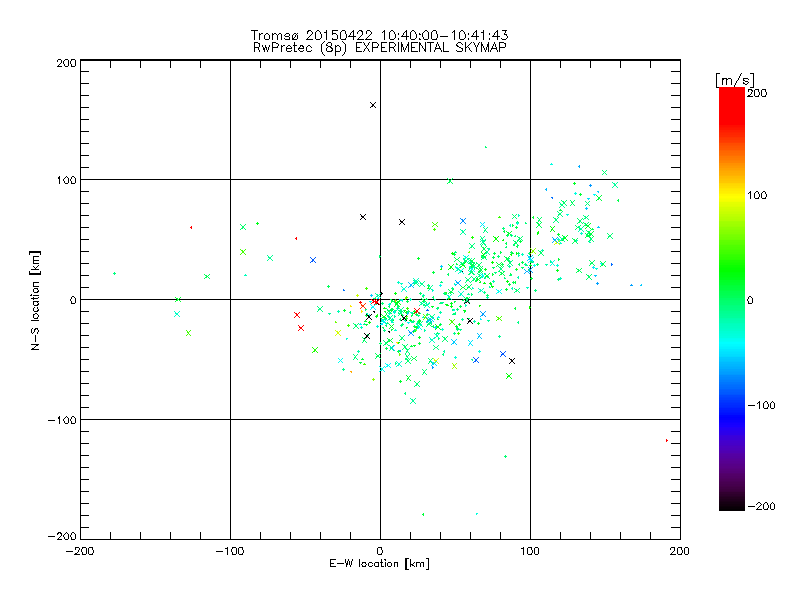Click the N-S axis "200" tick label

(66, 63)
